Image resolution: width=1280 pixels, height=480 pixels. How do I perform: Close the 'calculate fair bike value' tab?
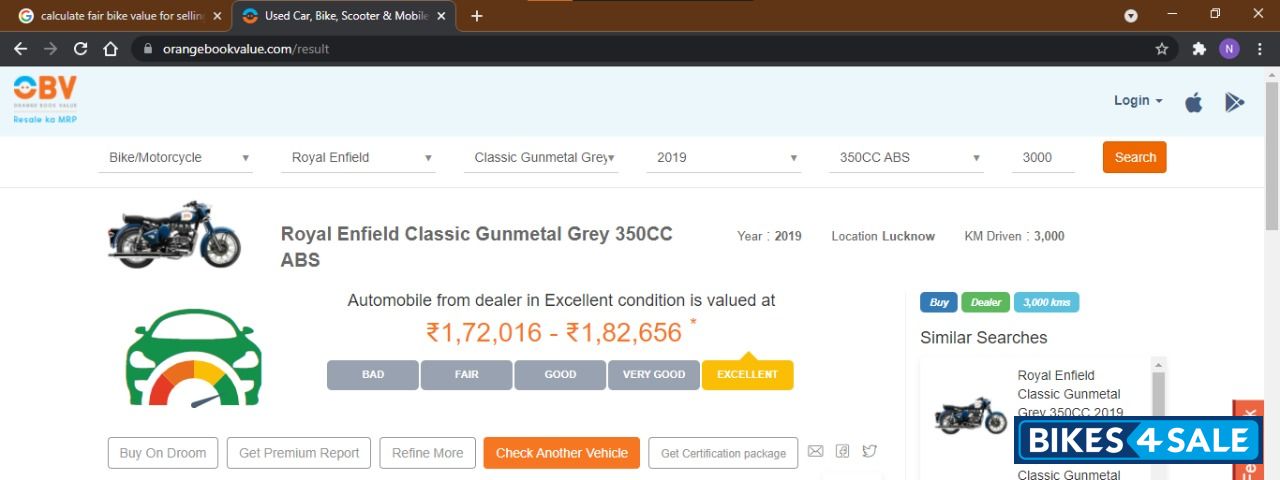(x=217, y=16)
